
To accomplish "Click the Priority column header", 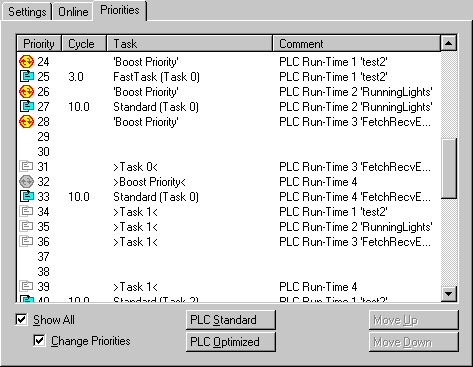I will coord(39,44).
